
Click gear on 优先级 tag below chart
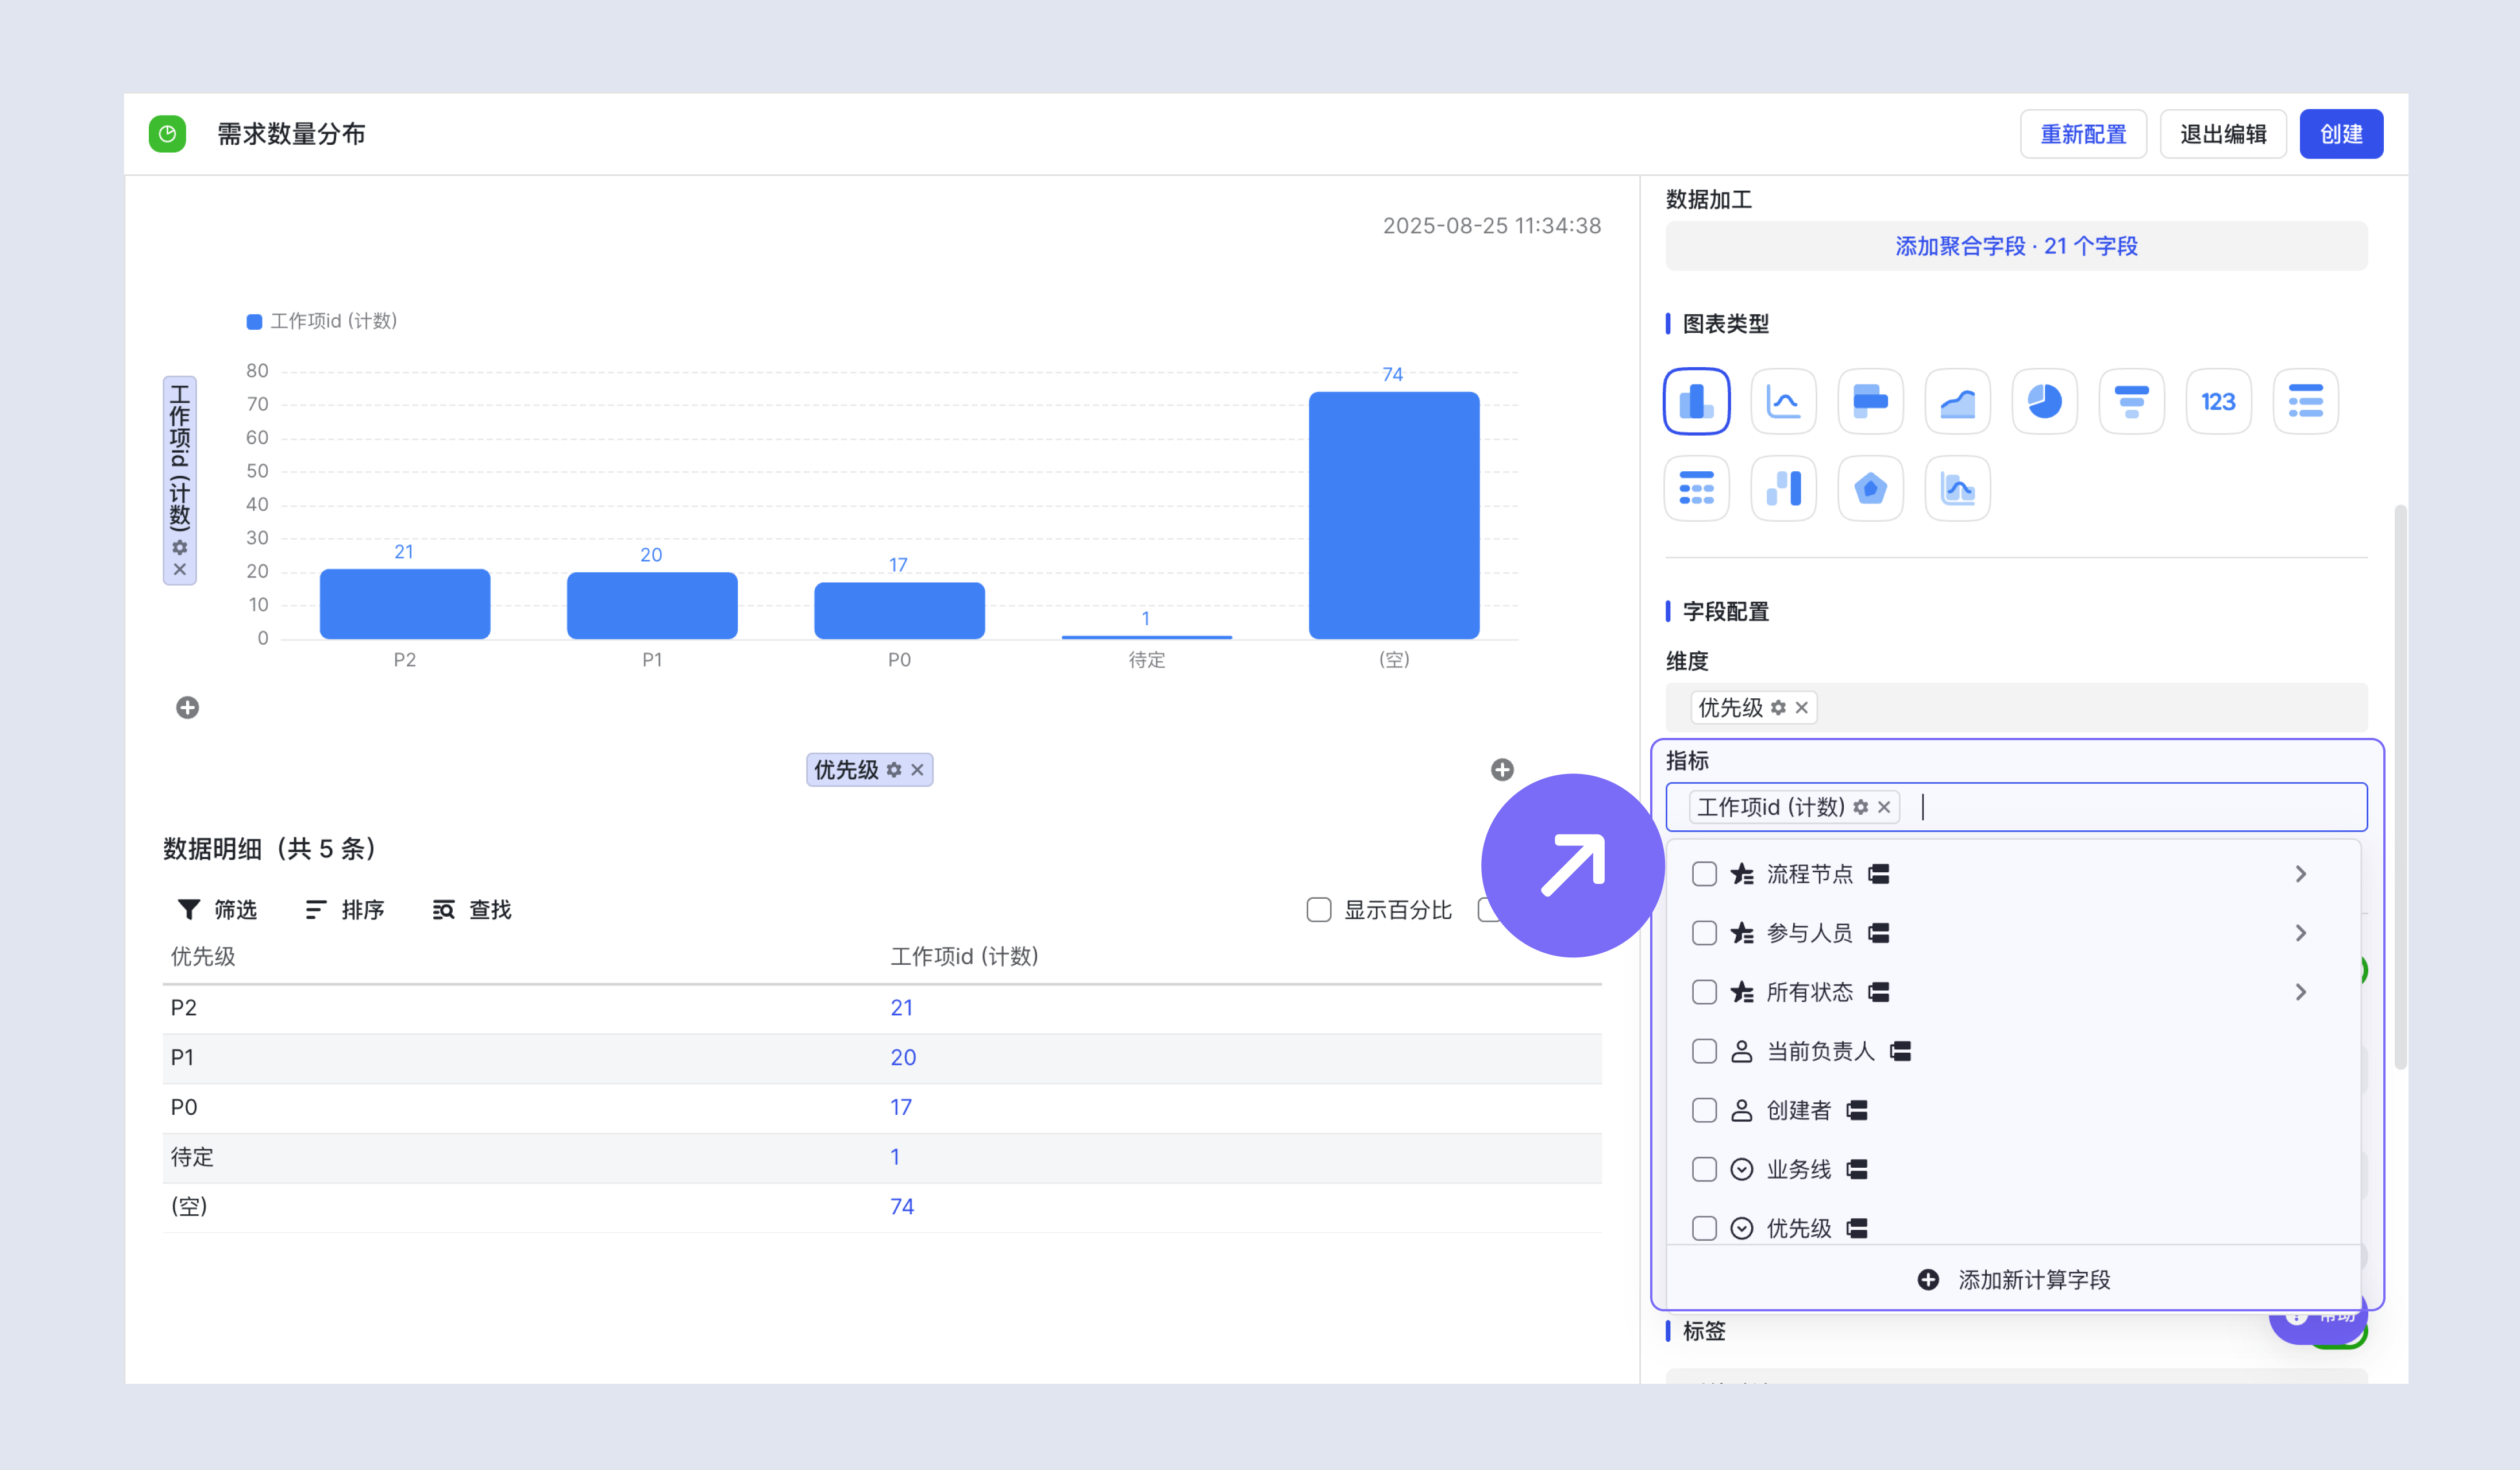pyautogui.click(x=894, y=770)
